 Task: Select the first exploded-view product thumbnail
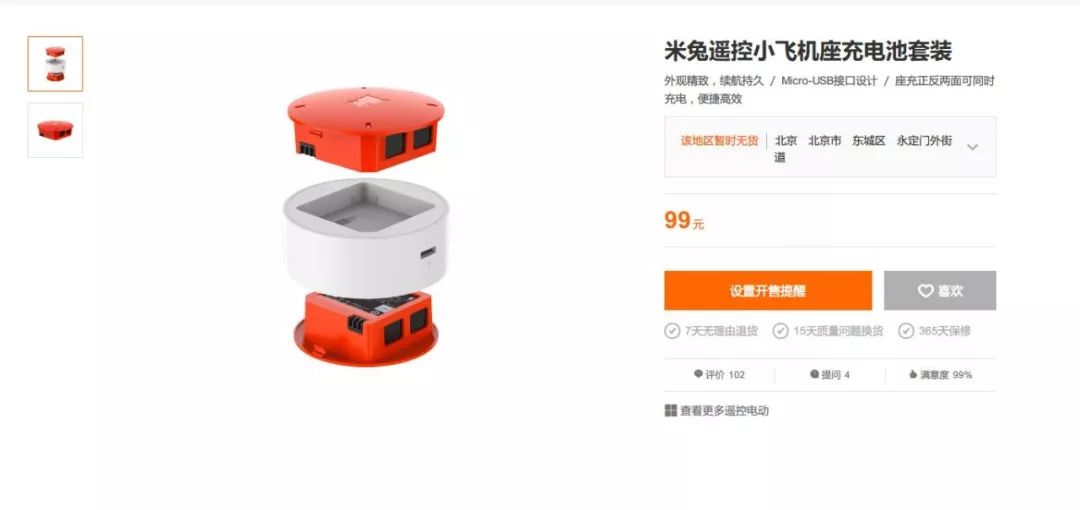pos(55,63)
